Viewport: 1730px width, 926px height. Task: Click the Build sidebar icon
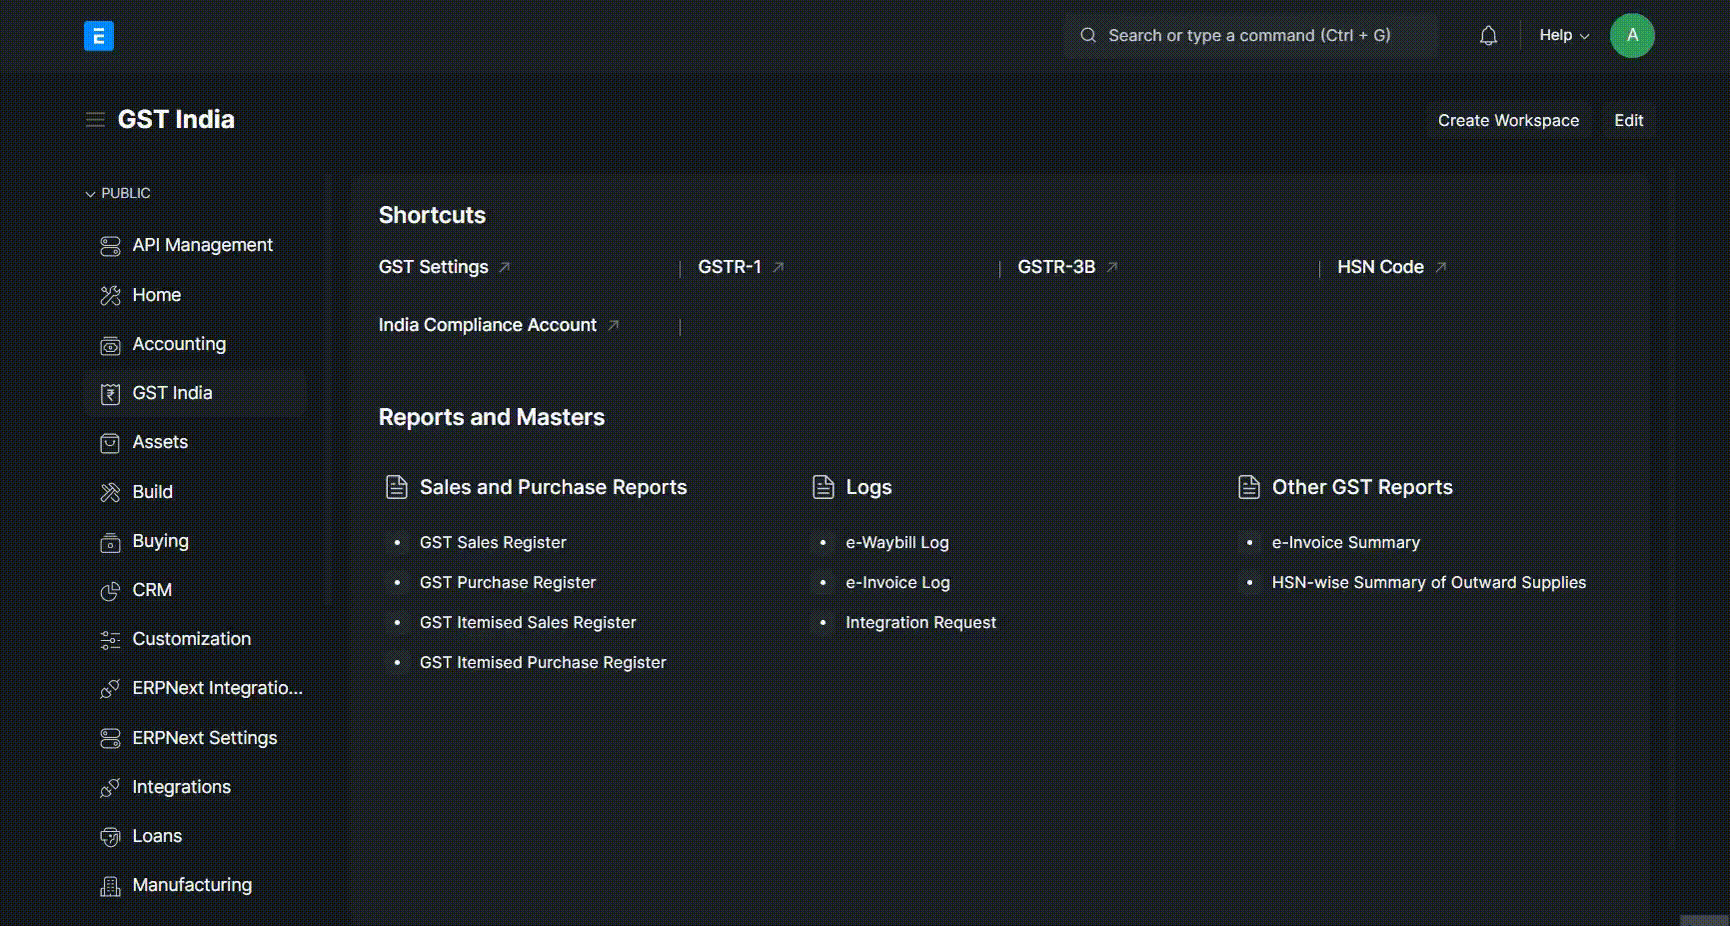click(110, 492)
